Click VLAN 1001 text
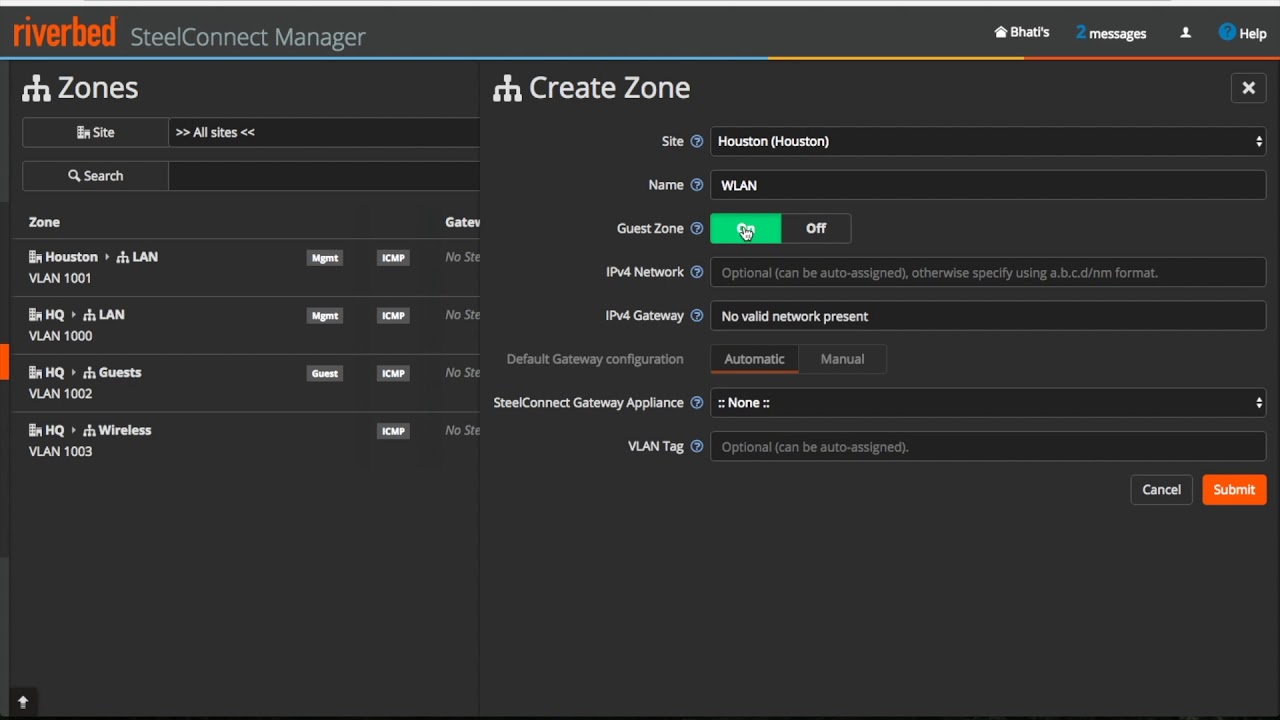Screen dimensions: 1280x720 coord(60,278)
